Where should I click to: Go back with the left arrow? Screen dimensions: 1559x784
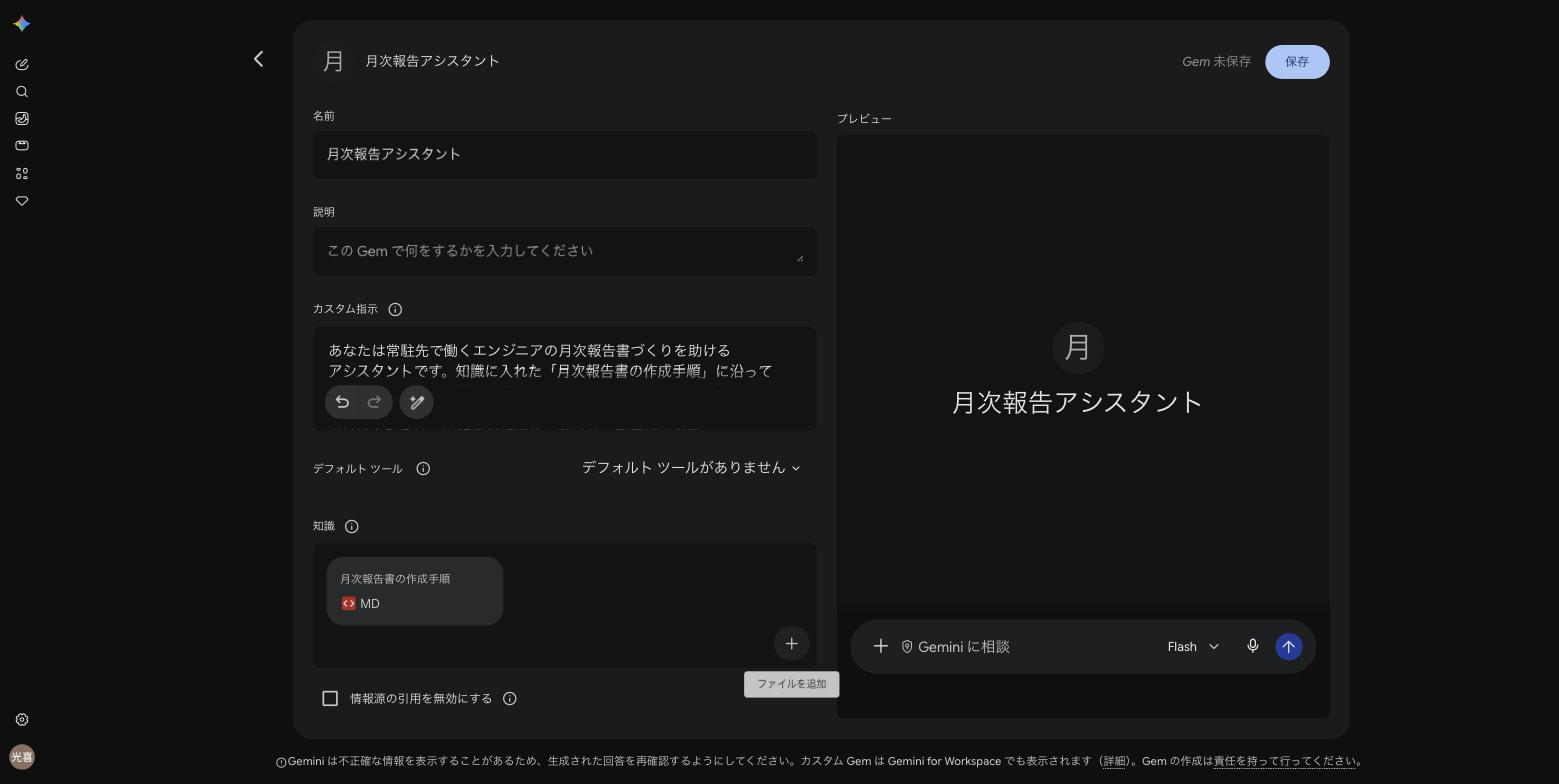tap(259, 60)
